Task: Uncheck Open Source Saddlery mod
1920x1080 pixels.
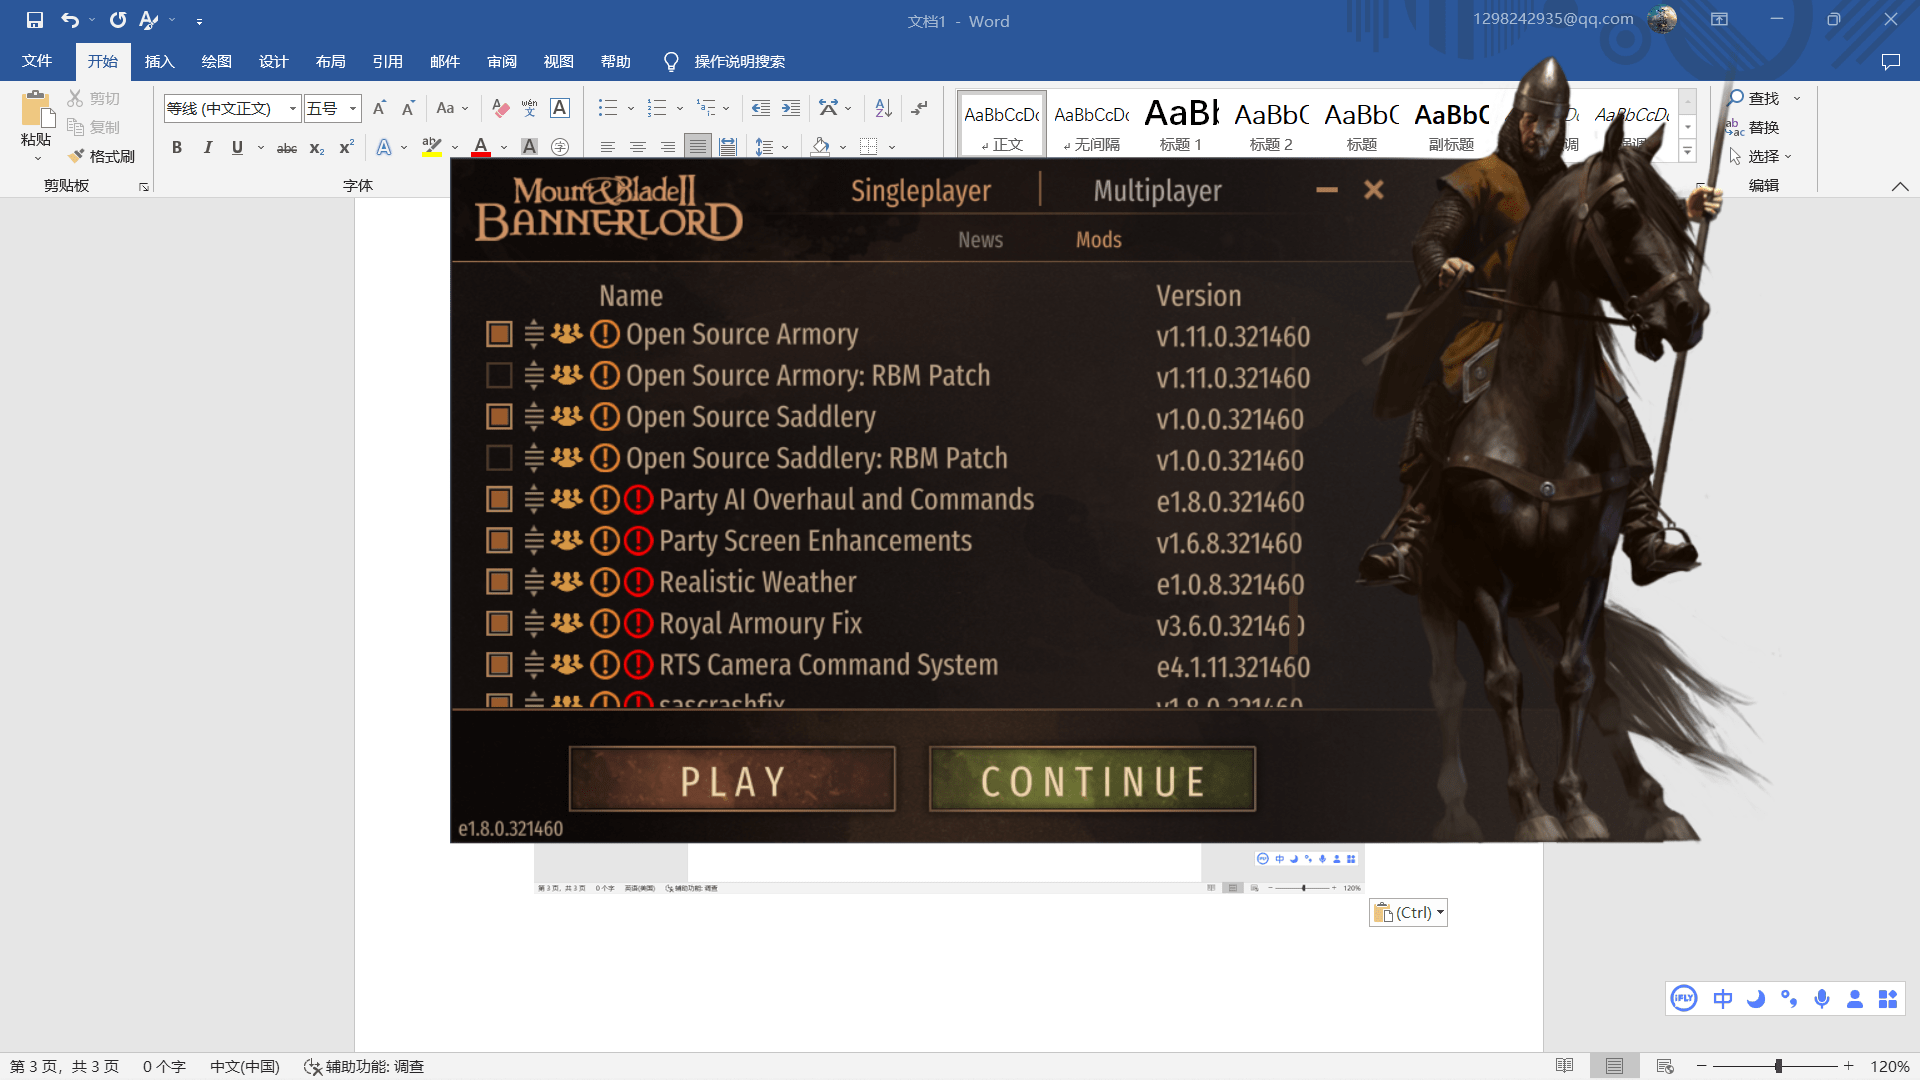Action: point(499,416)
